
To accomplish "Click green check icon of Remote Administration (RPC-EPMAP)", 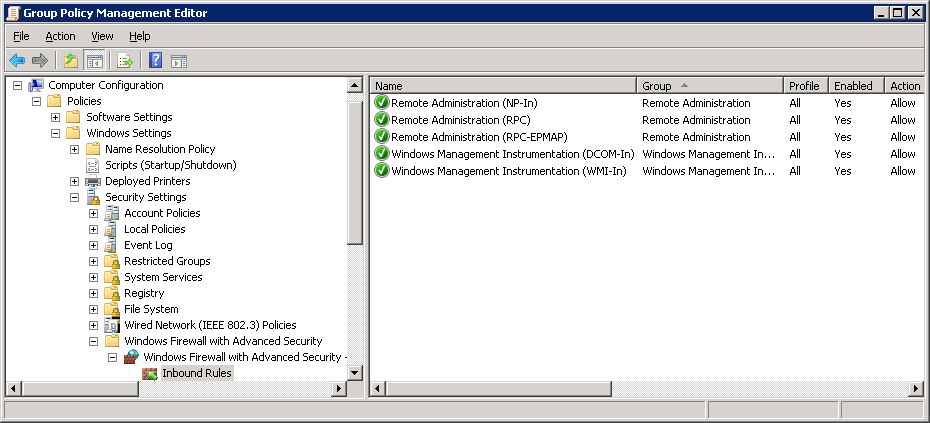I will pyautogui.click(x=381, y=136).
